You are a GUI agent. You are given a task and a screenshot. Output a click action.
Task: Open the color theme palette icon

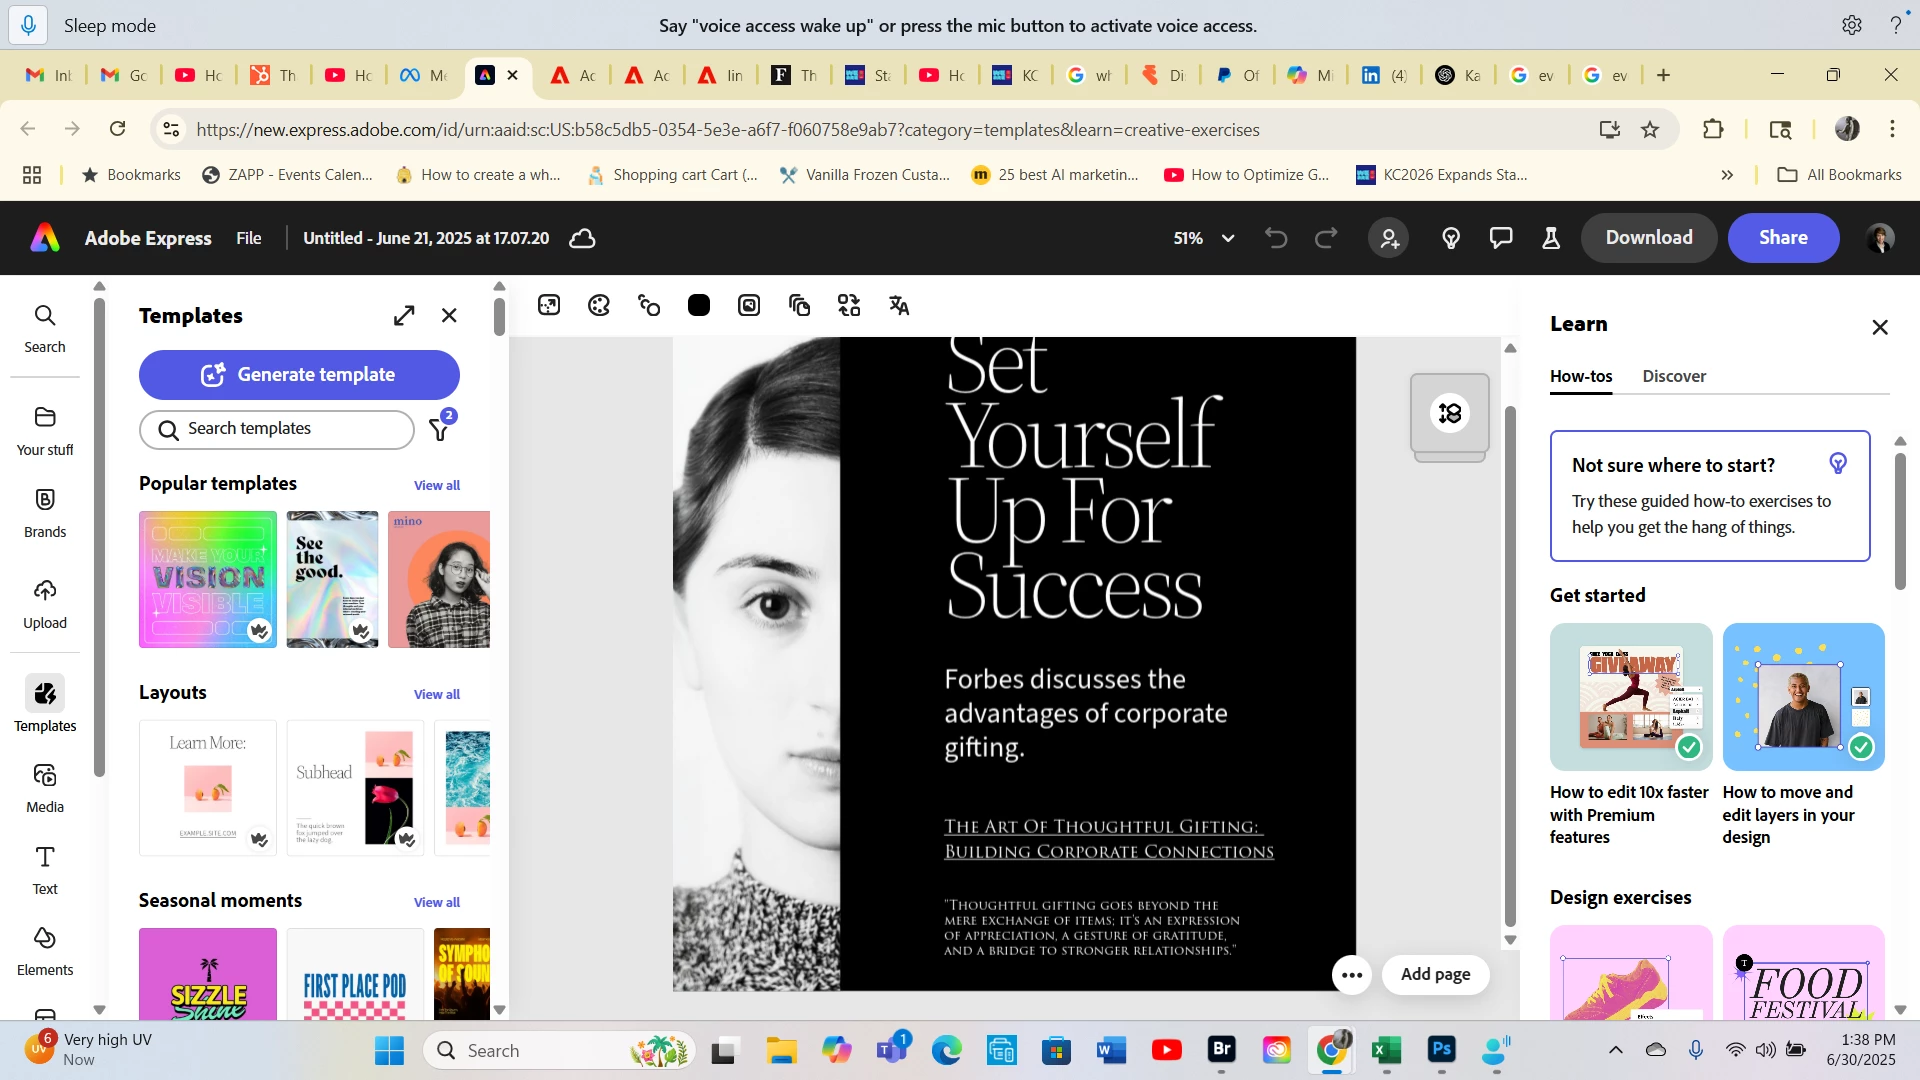(599, 306)
